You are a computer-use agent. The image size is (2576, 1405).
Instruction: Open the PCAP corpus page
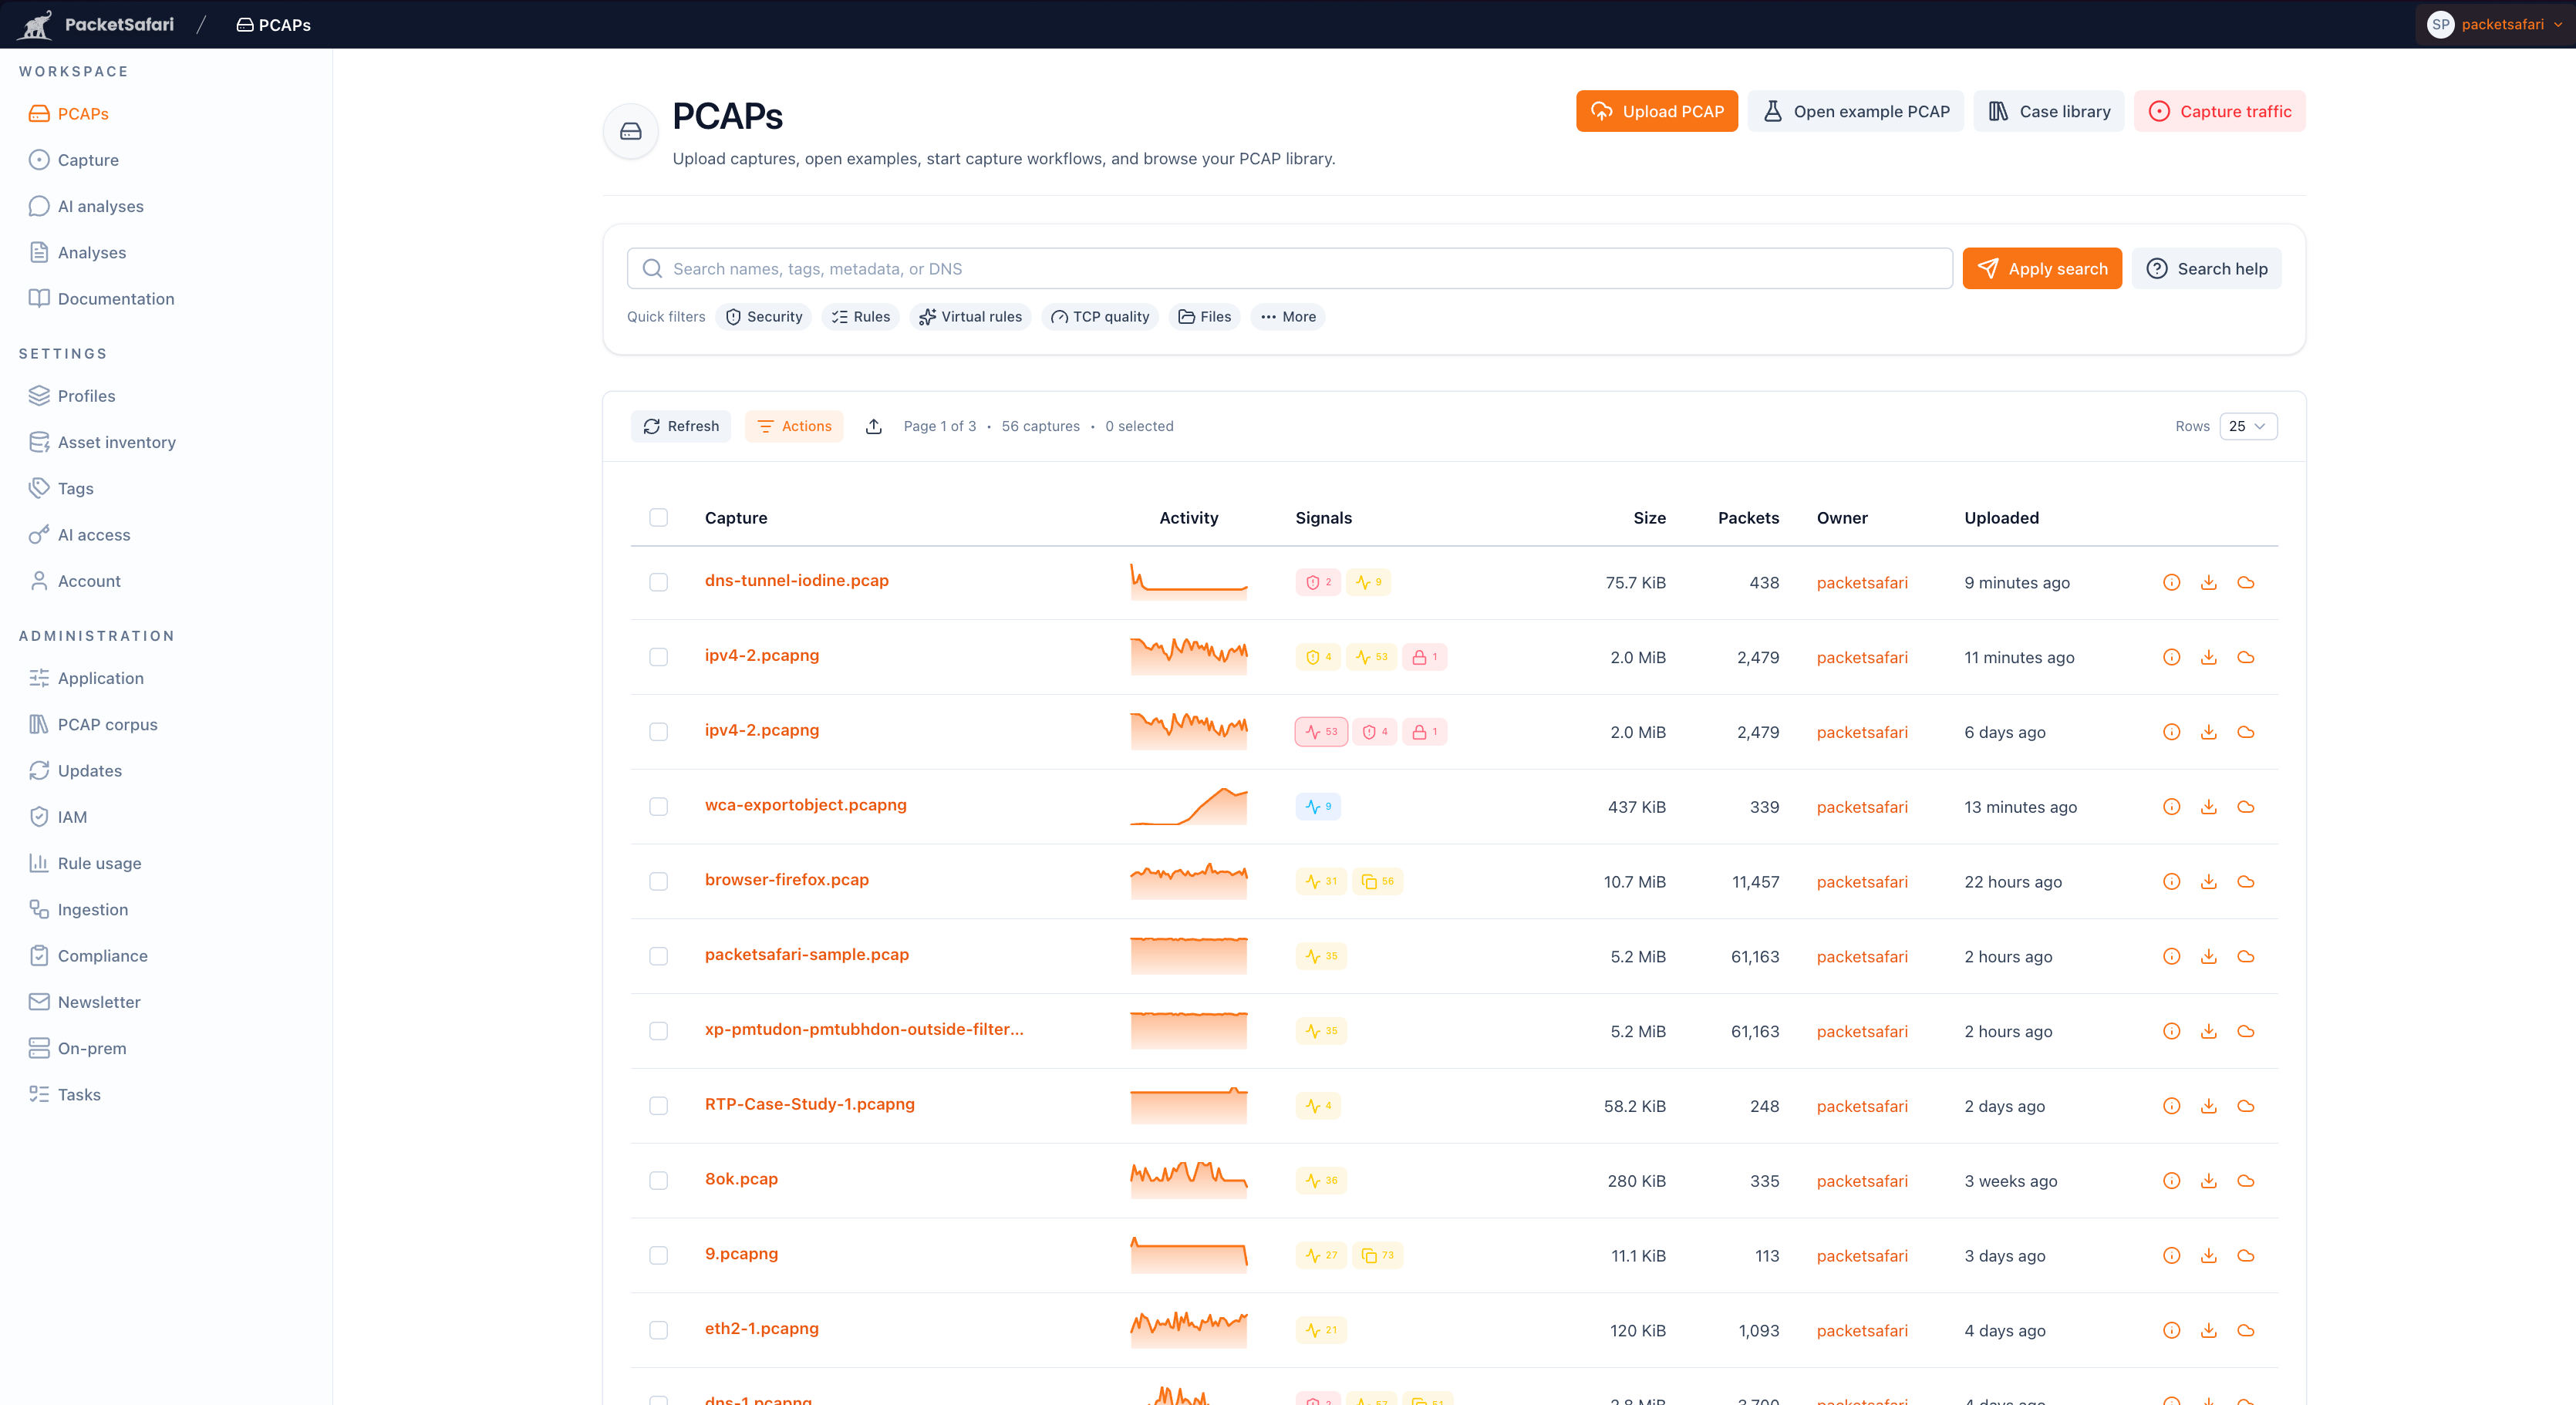(x=107, y=724)
